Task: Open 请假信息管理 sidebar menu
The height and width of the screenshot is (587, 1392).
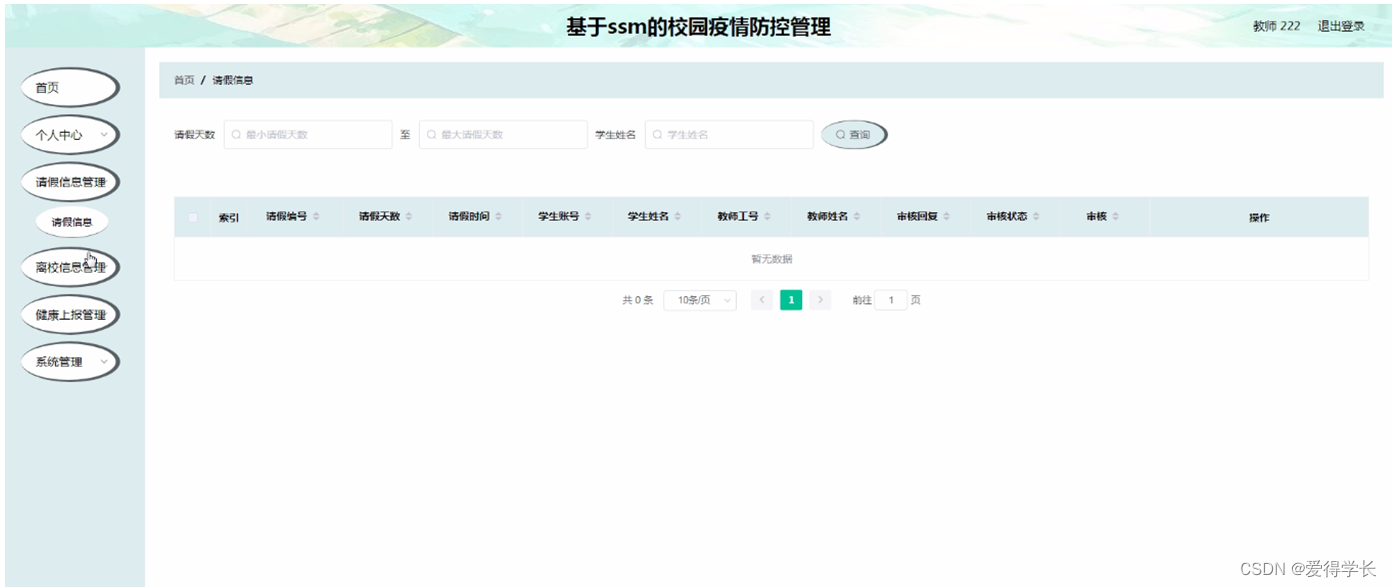Action: click(x=70, y=182)
